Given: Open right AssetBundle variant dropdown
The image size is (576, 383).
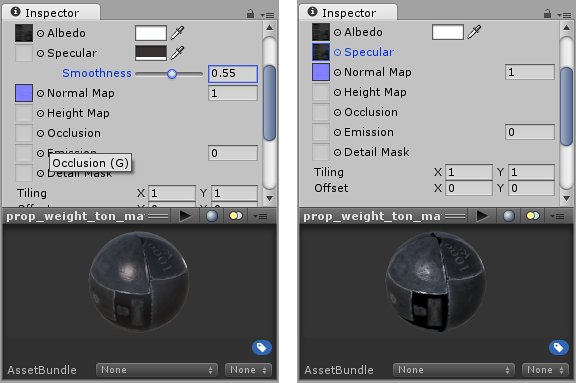Looking at the screenshot, I should 545,370.
